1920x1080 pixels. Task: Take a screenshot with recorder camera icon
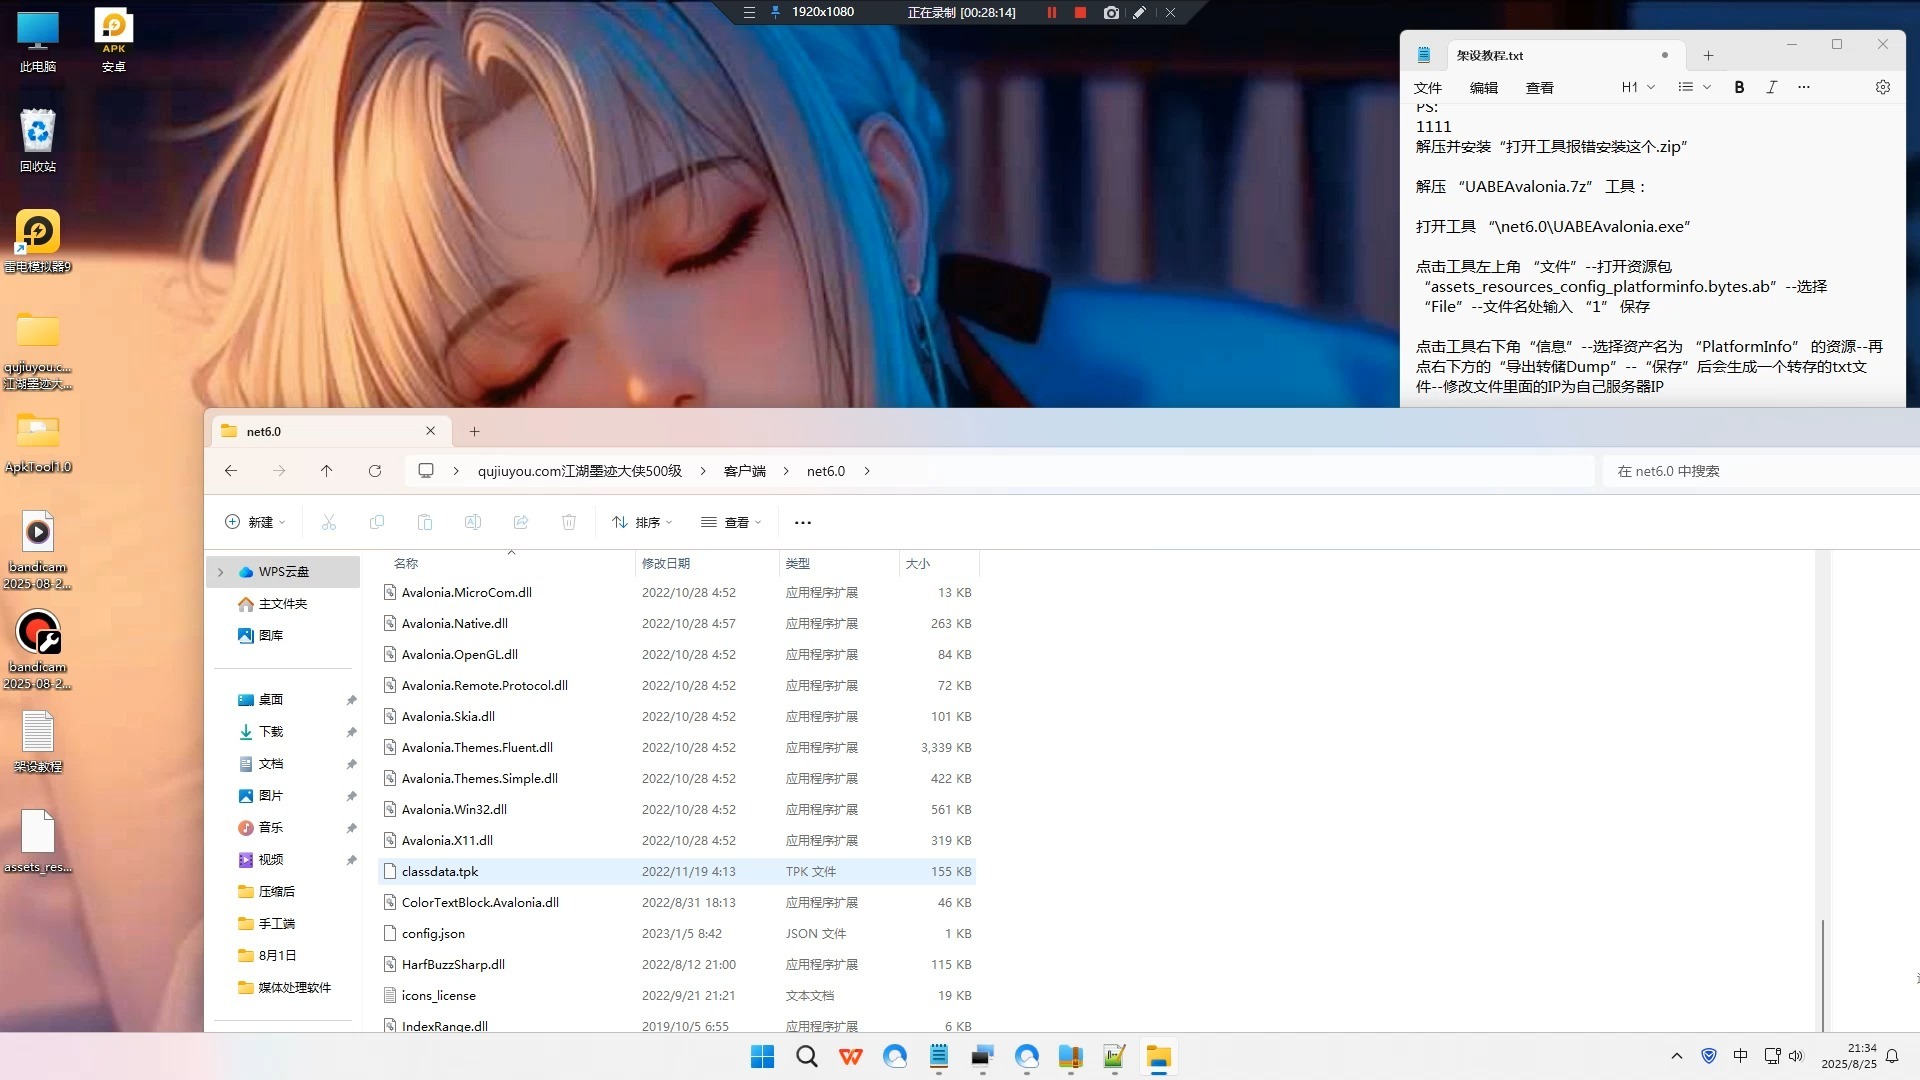(1111, 13)
